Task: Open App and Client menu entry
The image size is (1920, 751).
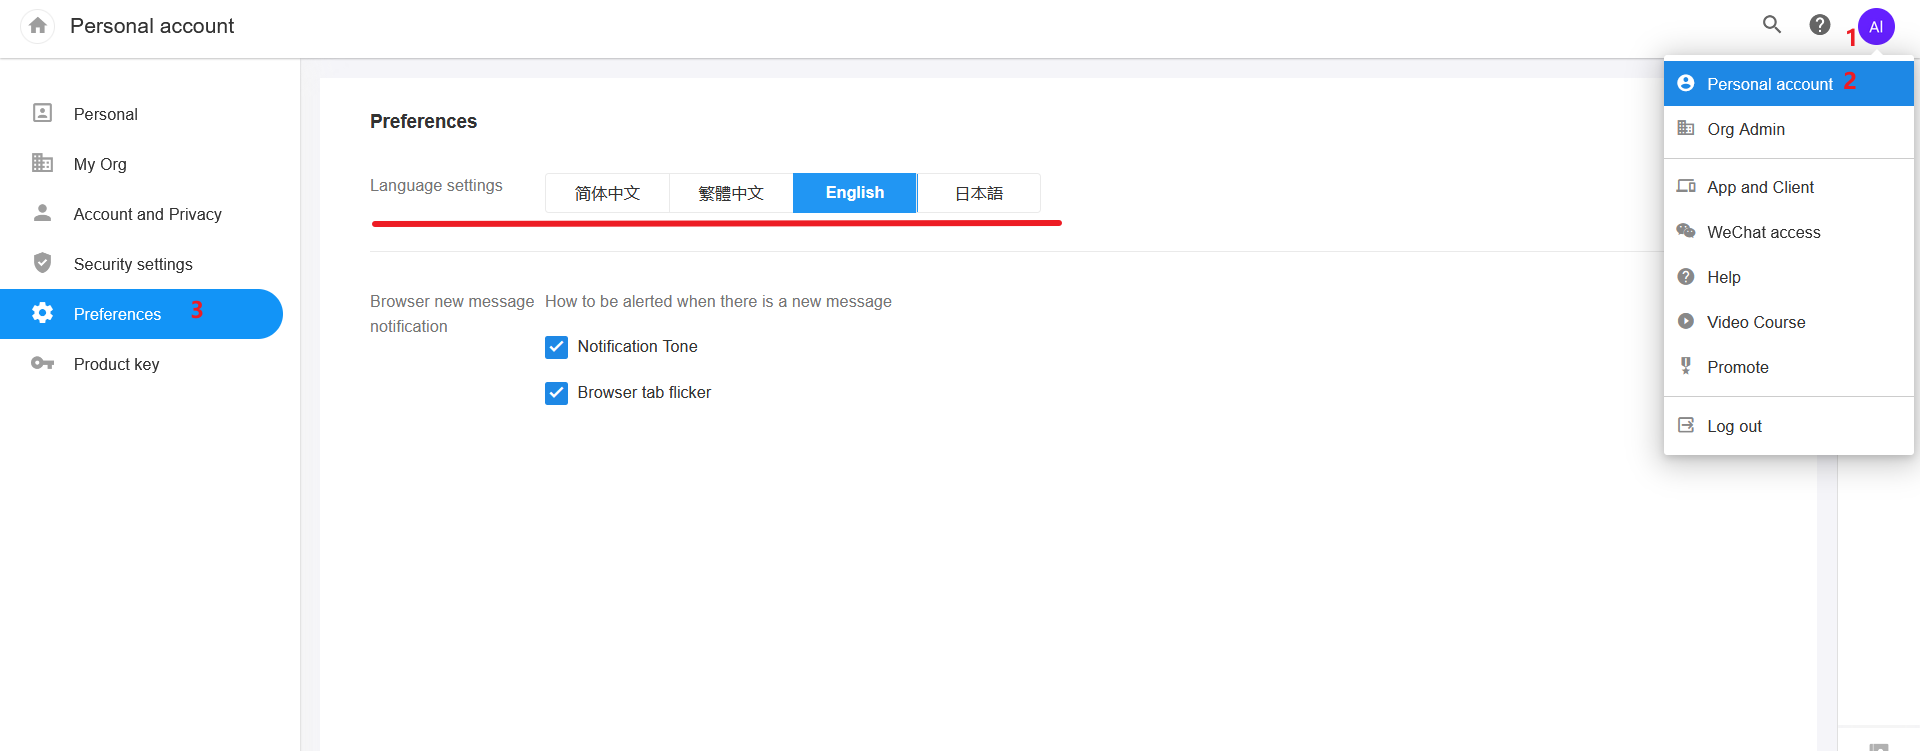Action: [x=1759, y=187]
